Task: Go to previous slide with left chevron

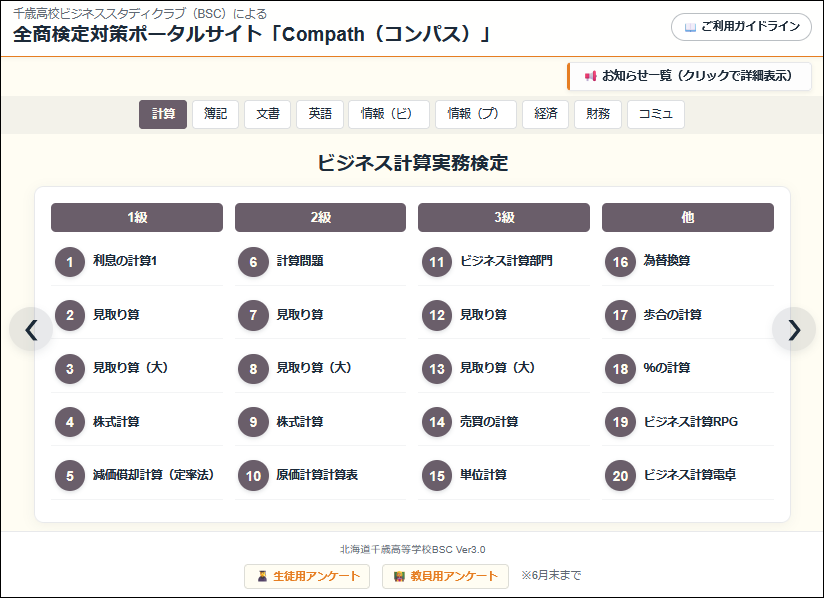Action: pyautogui.click(x=31, y=329)
